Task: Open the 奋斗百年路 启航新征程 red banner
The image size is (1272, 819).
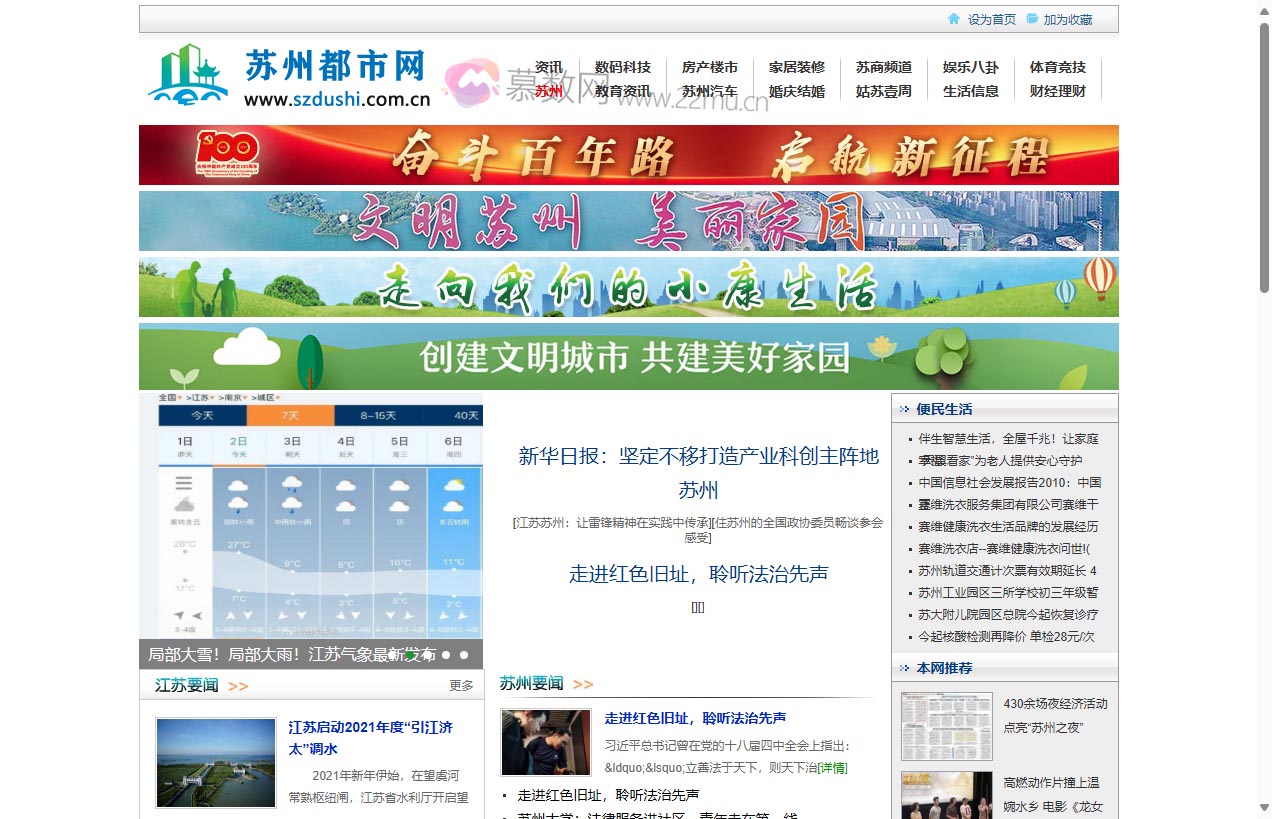Action: pos(628,155)
